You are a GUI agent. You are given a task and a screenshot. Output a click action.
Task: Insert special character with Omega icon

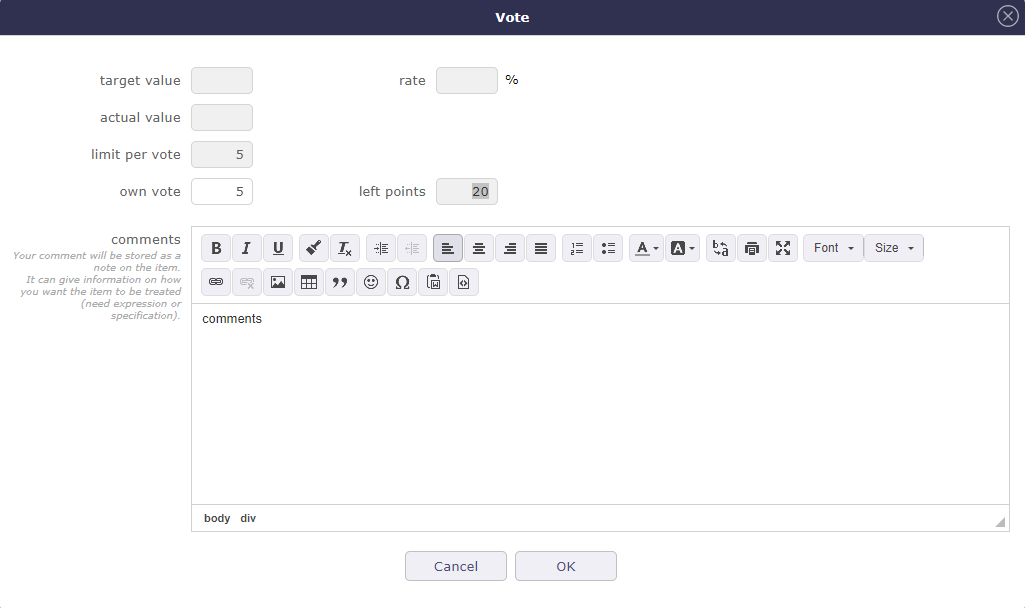[x=402, y=283]
